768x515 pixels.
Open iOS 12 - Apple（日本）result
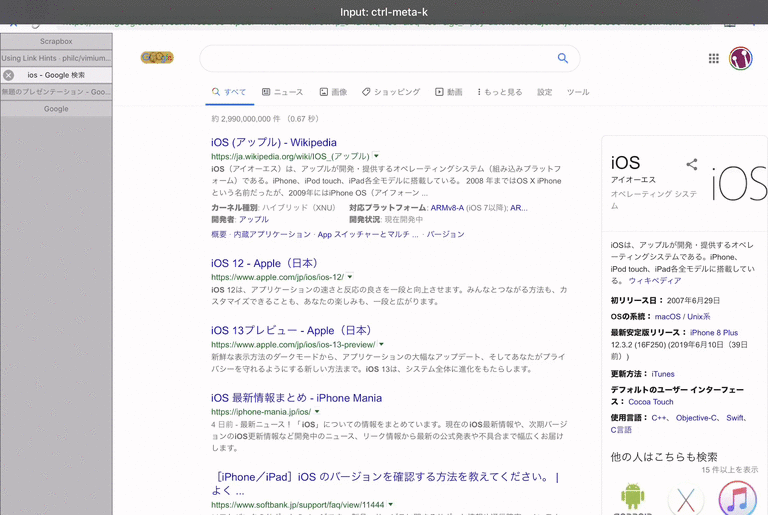264,263
